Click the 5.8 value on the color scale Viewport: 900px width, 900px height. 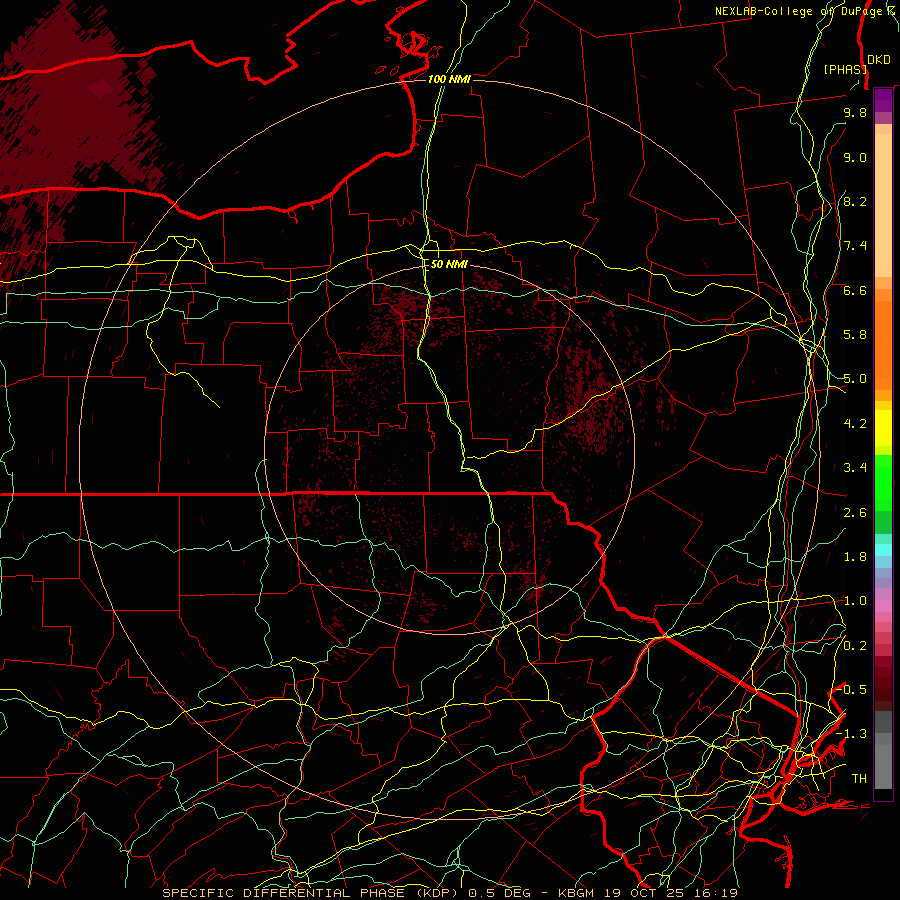(855, 335)
